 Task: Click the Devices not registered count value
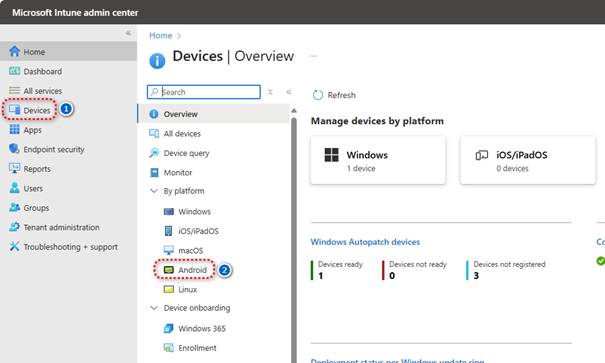point(476,275)
